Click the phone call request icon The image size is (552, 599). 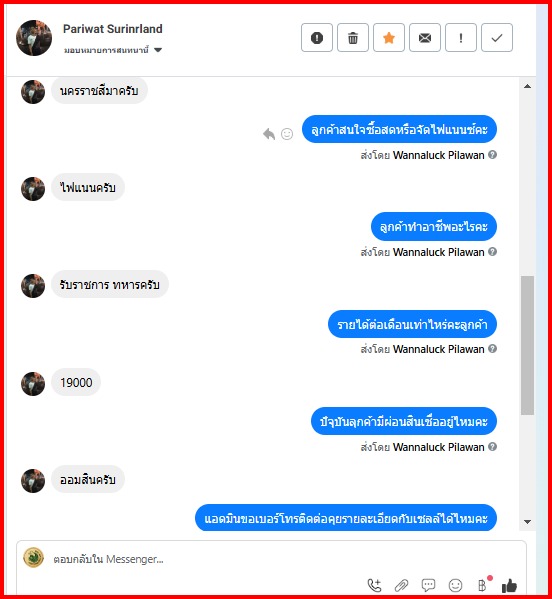pos(374,585)
